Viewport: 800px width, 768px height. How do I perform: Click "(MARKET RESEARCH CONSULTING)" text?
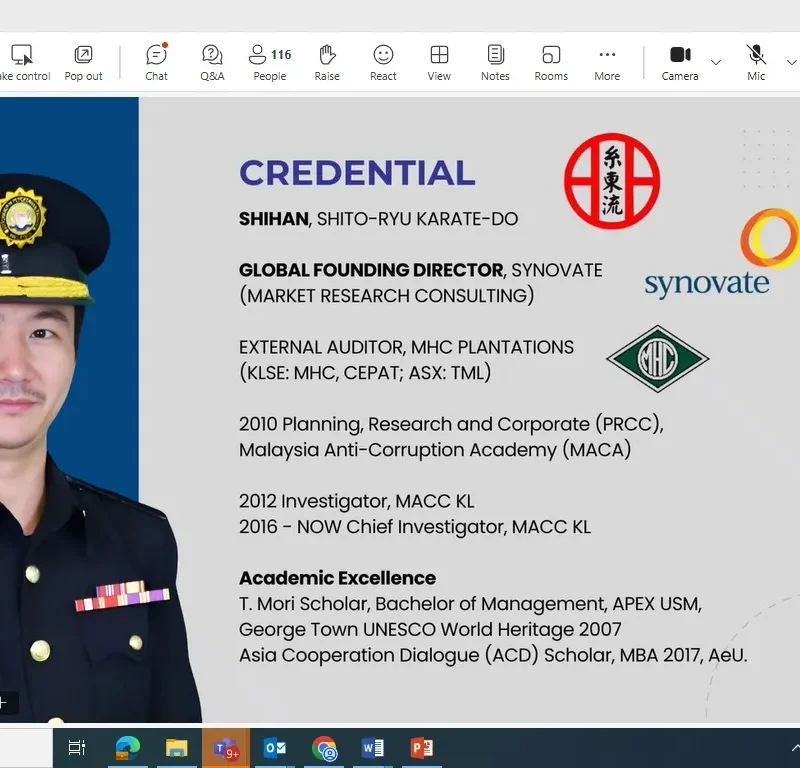pyautogui.click(x=387, y=295)
